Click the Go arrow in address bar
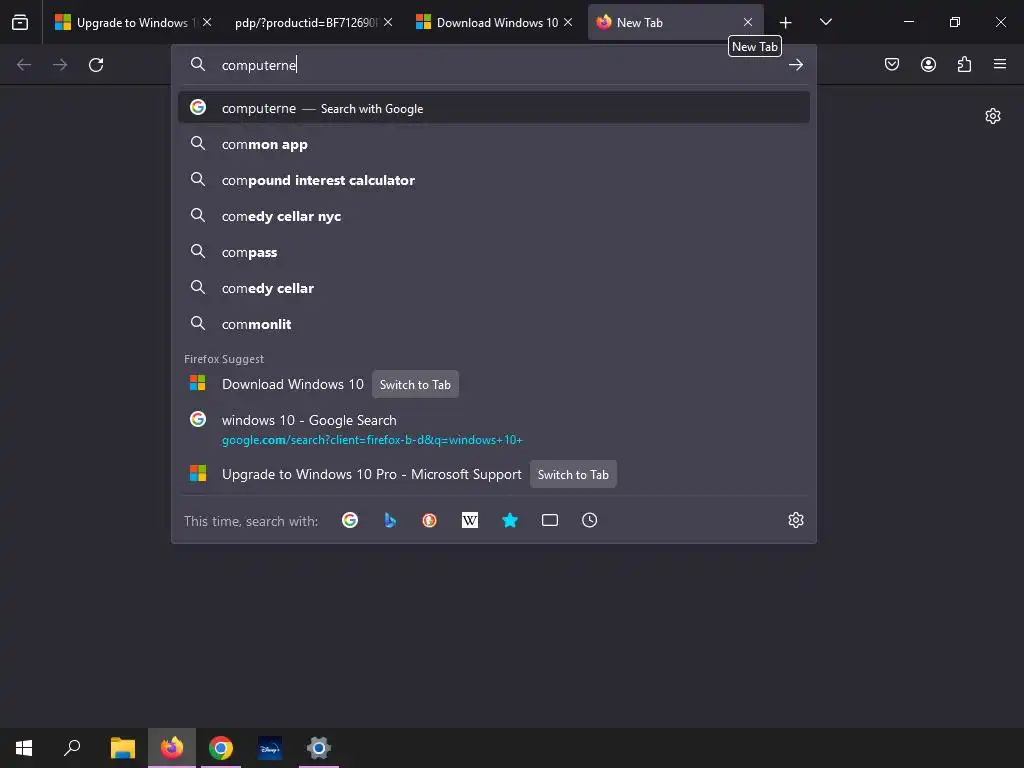This screenshot has width=1024, height=768. pyautogui.click(x=795, y=65)
